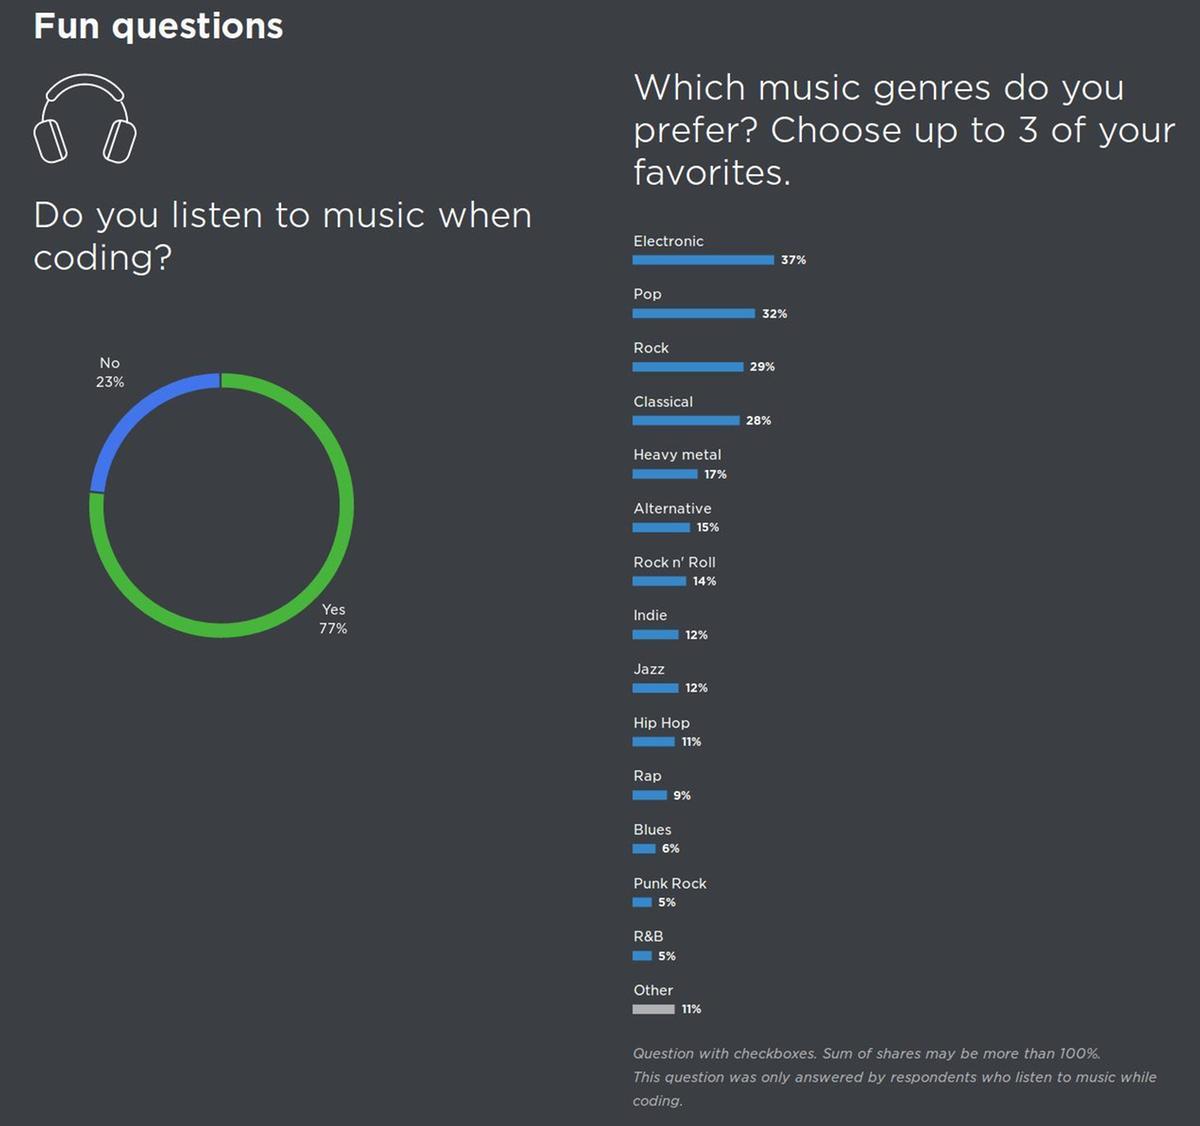
Task: Click the R&B genre label
Action: (648, 937)
